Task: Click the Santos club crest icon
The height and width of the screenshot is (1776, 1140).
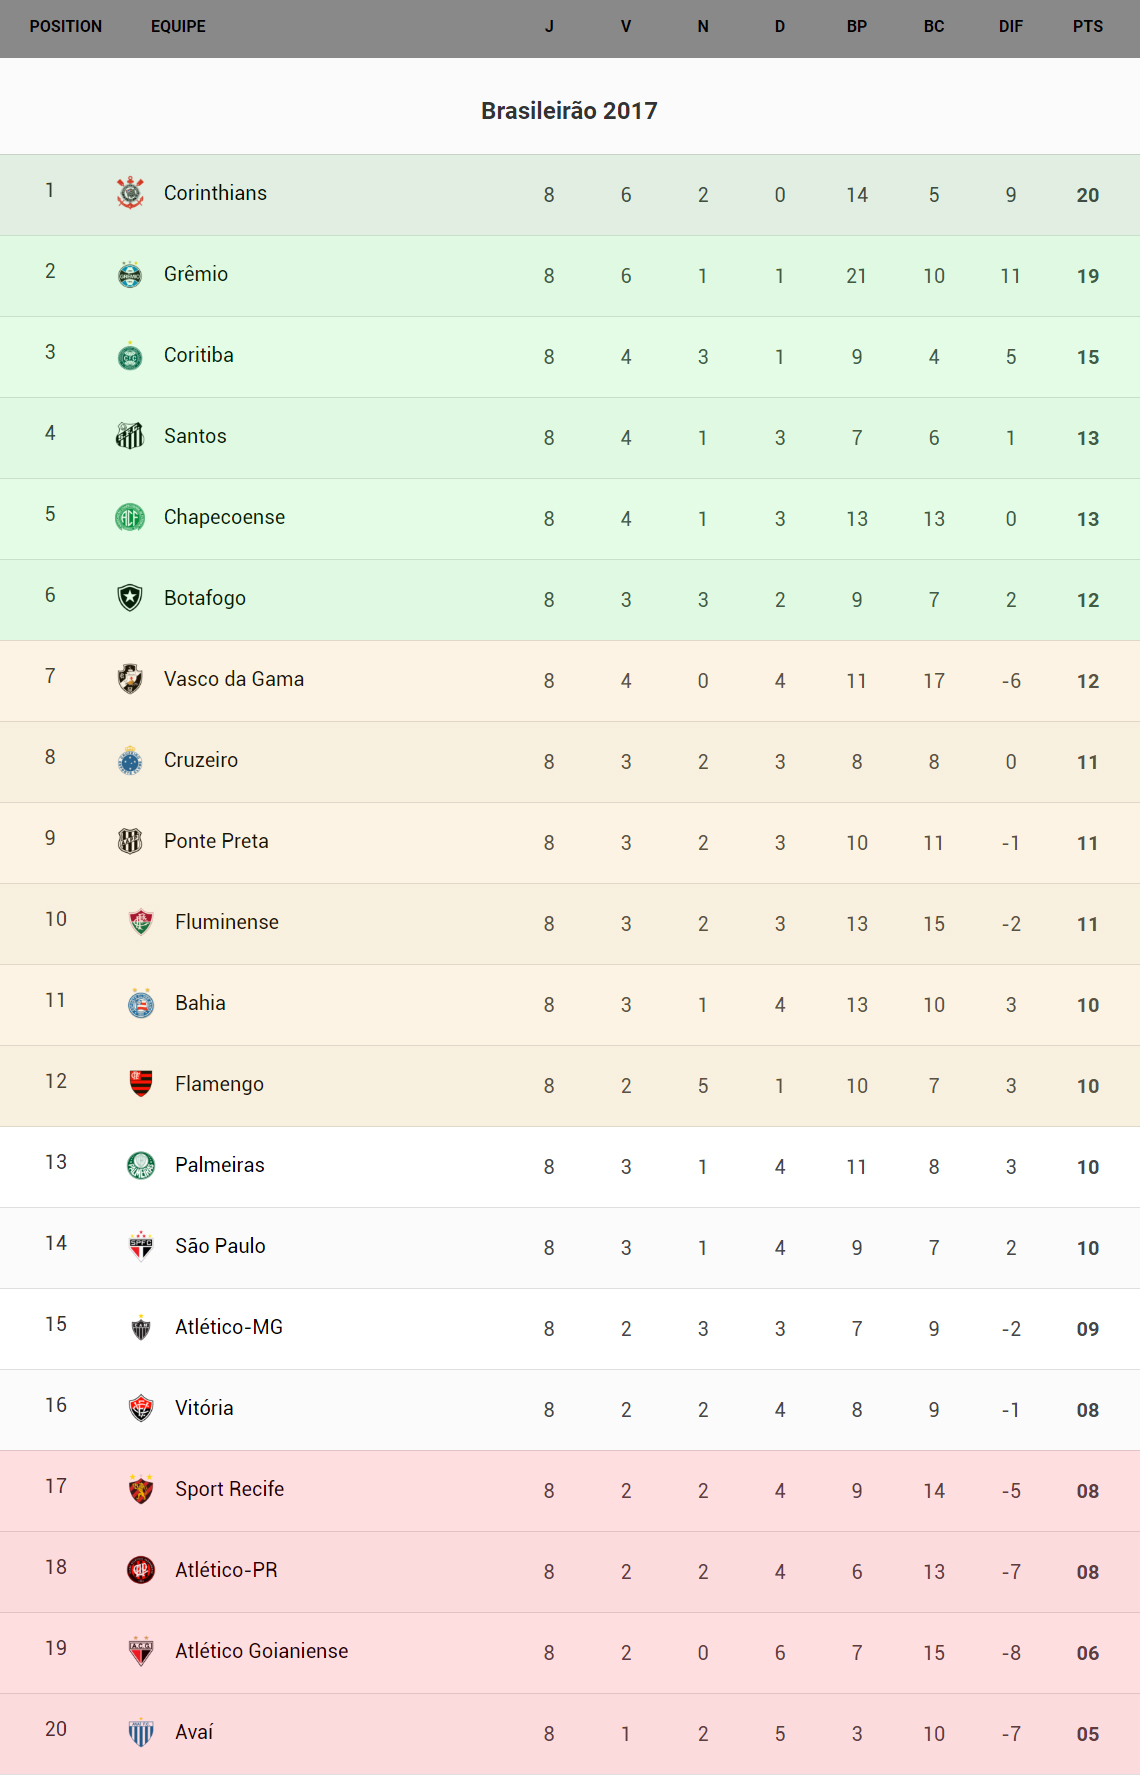Action: click(130, 436)
